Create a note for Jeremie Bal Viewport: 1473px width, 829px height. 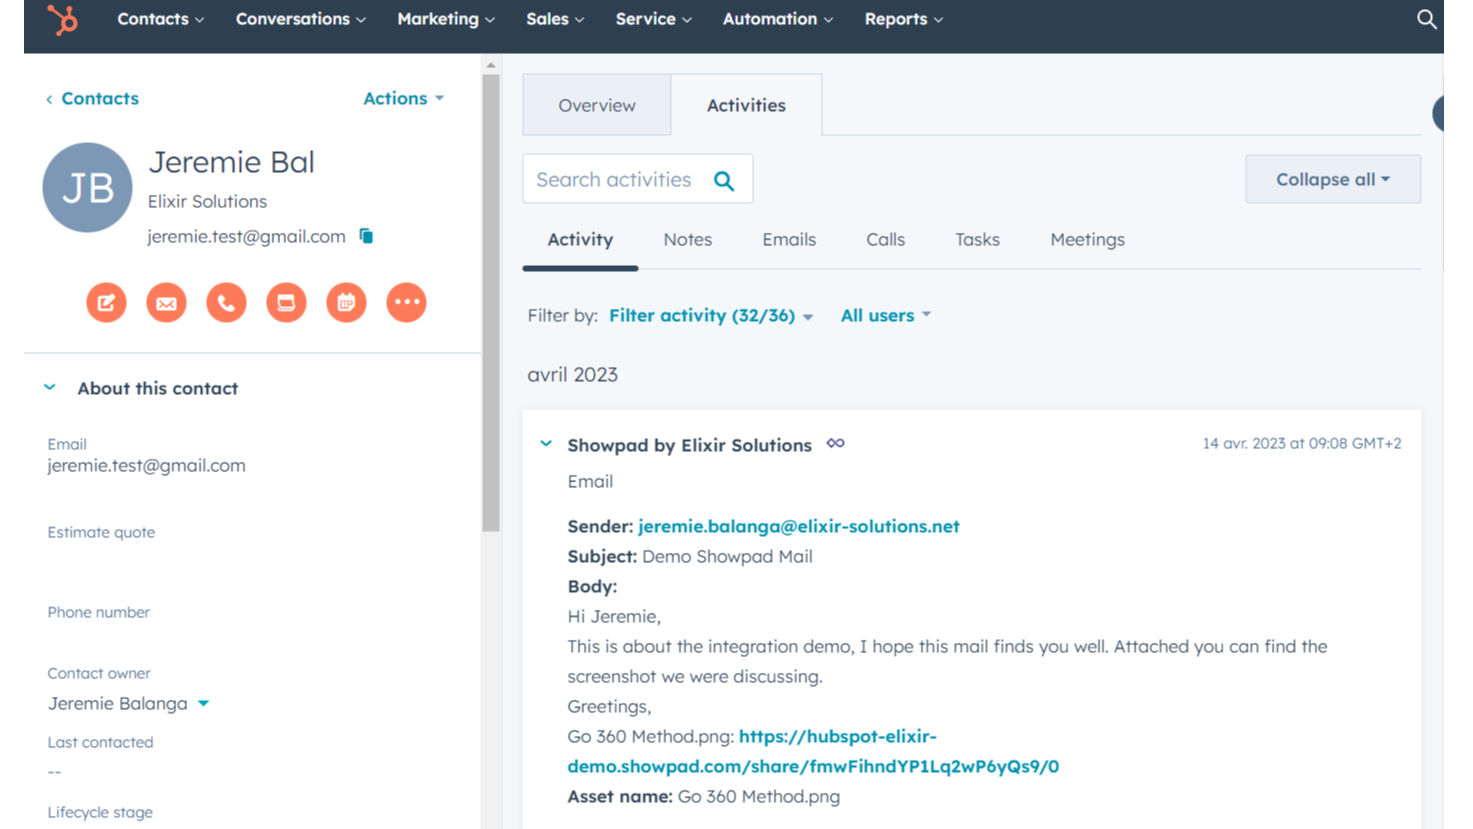[x=106, y=302]
